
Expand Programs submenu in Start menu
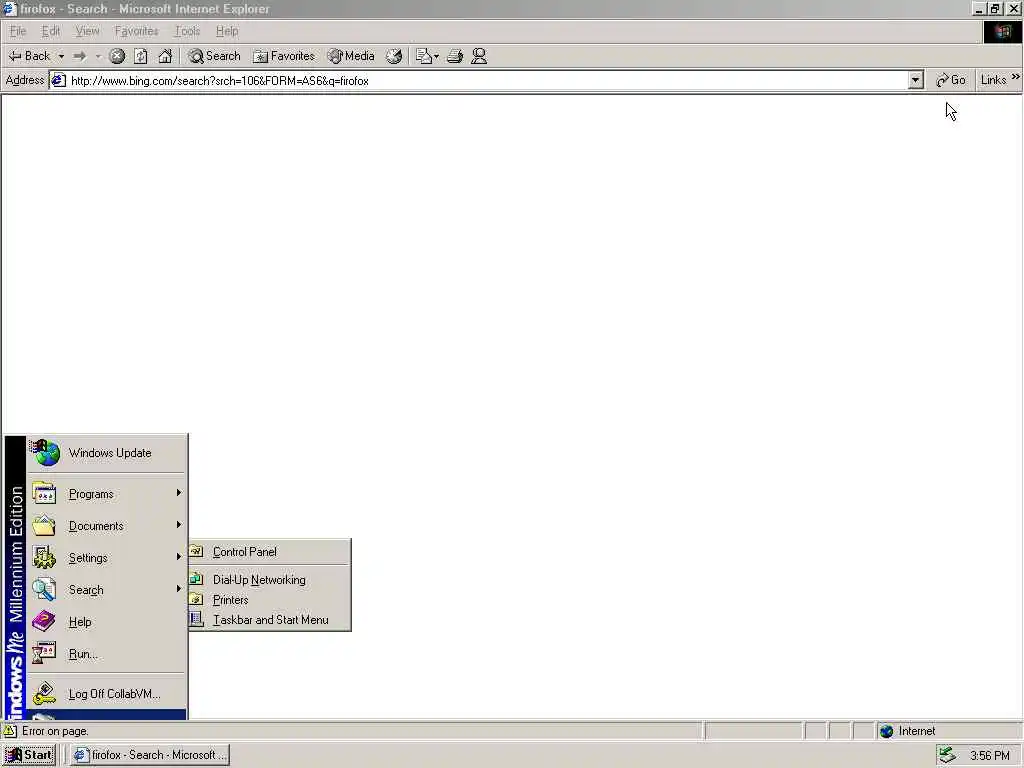click(107, 494)
